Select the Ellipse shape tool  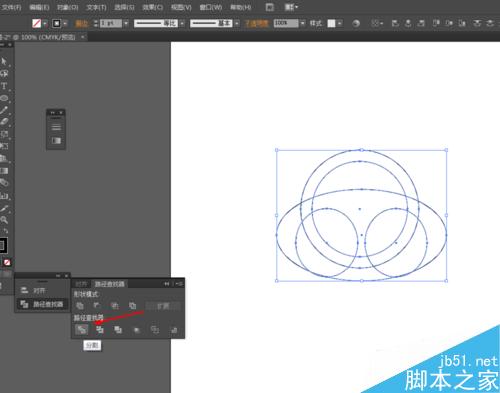pos(4,98)
